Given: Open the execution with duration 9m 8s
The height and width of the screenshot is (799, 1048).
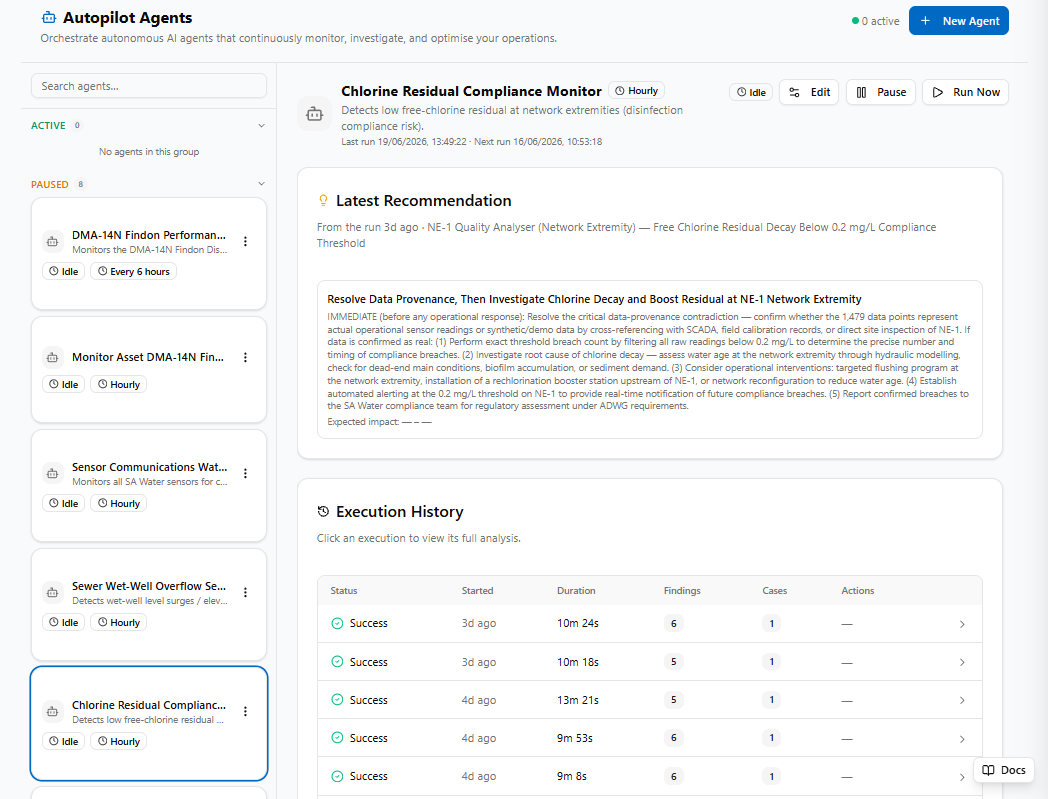Looking at the screenshot, I should (650, 776).
